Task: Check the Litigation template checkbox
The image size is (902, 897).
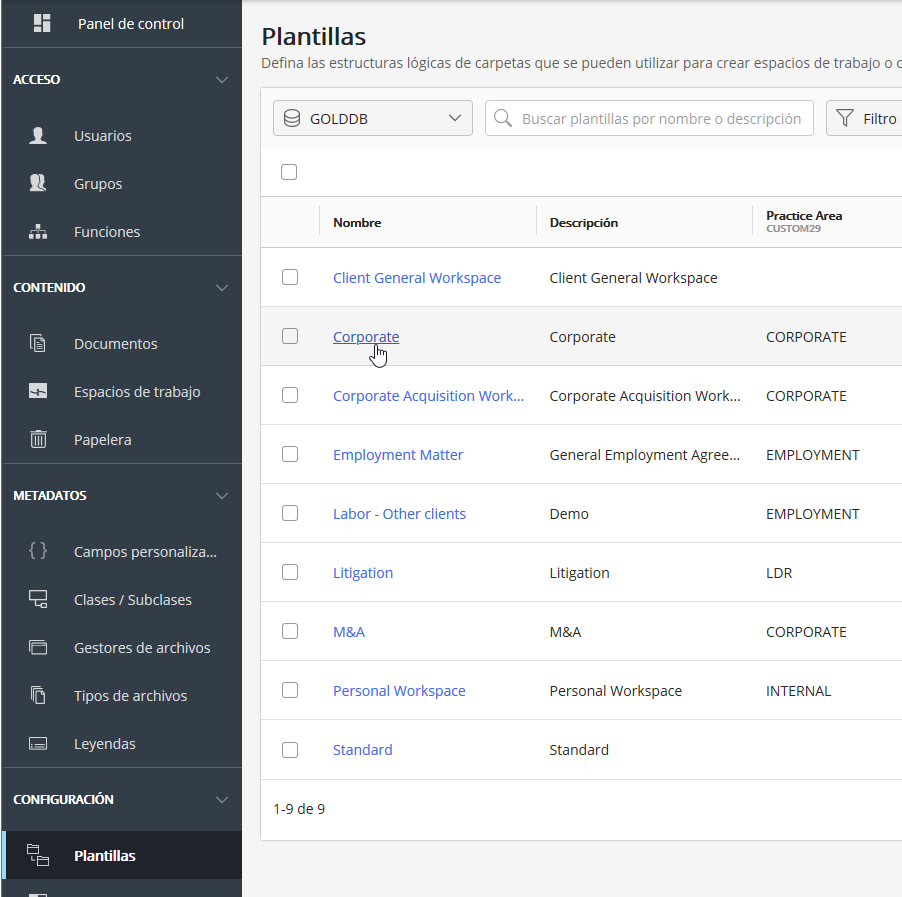Action: (x=290, y=572)
